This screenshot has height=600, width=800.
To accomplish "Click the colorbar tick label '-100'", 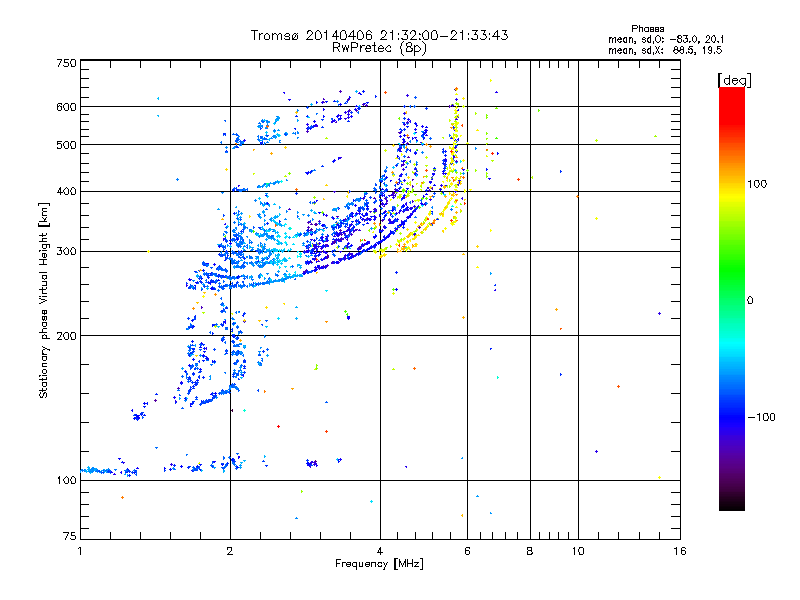I will pyautogui.click(x=761, y=417).
